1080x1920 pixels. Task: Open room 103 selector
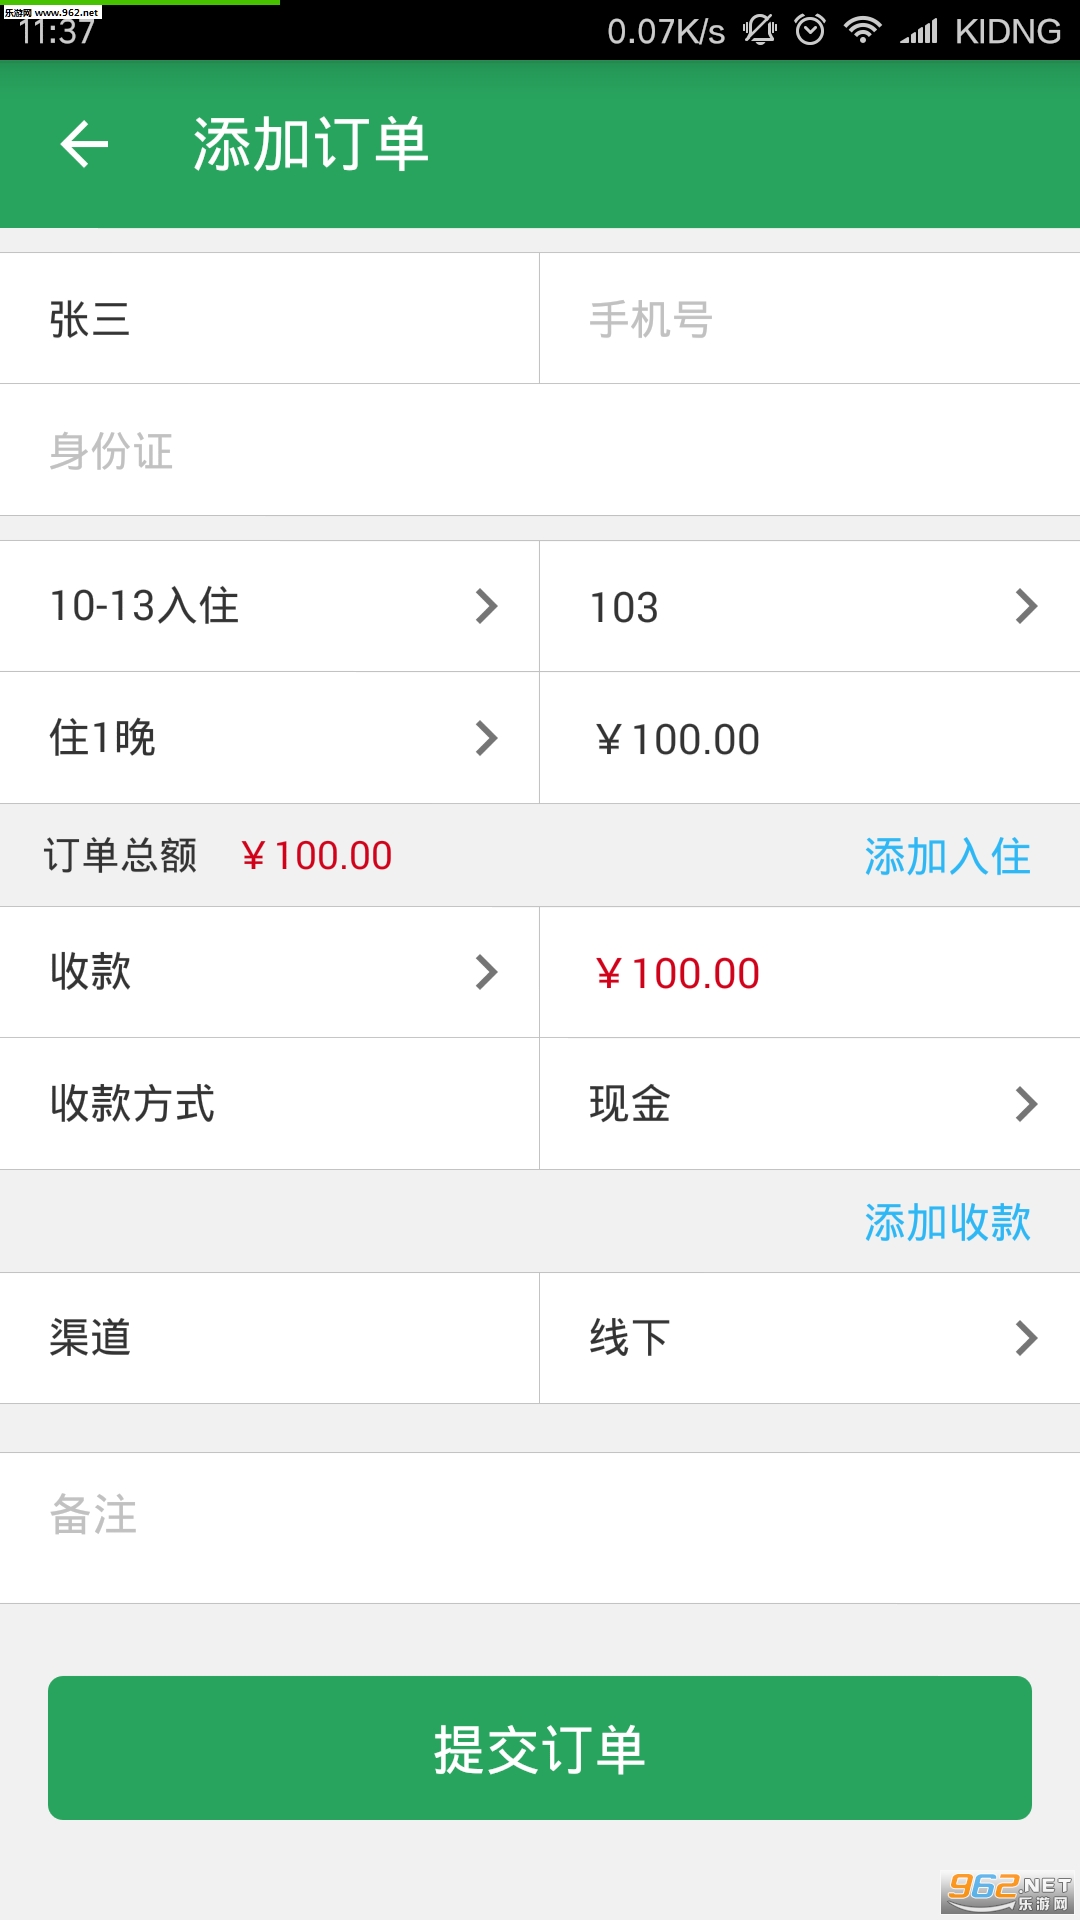click(810, 606)
